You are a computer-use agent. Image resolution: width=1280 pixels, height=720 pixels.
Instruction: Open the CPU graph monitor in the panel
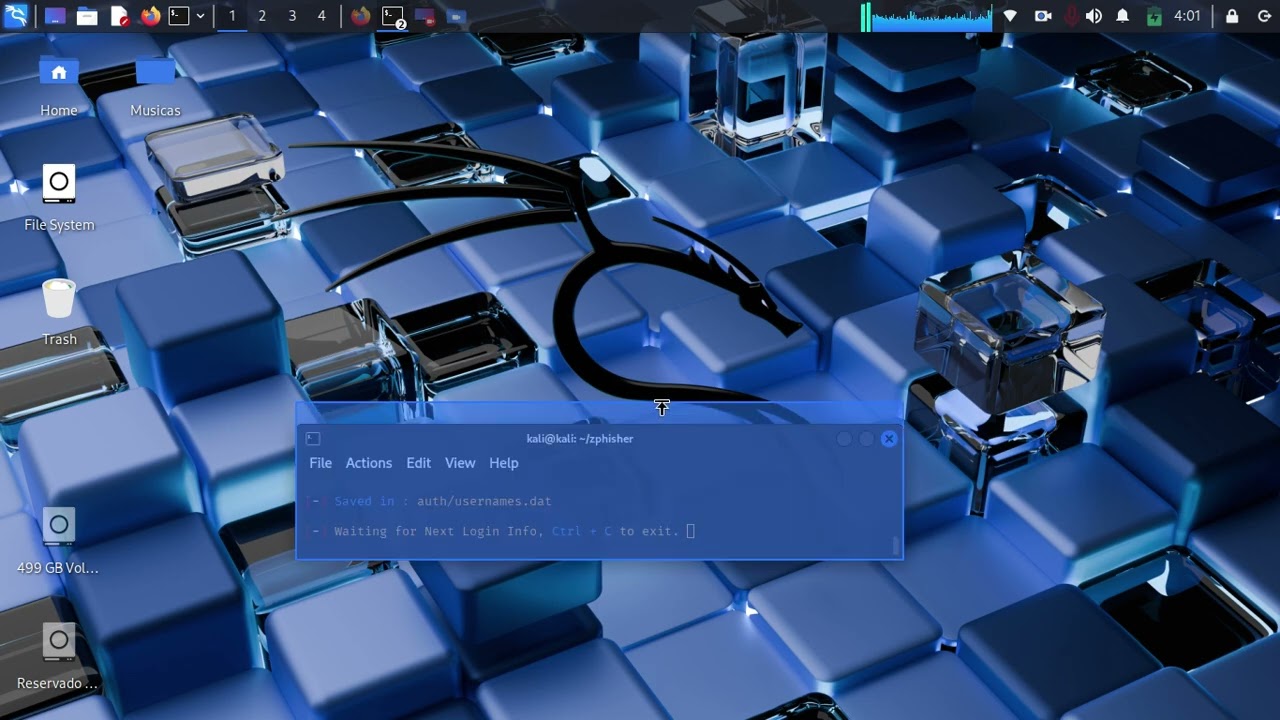927,16
